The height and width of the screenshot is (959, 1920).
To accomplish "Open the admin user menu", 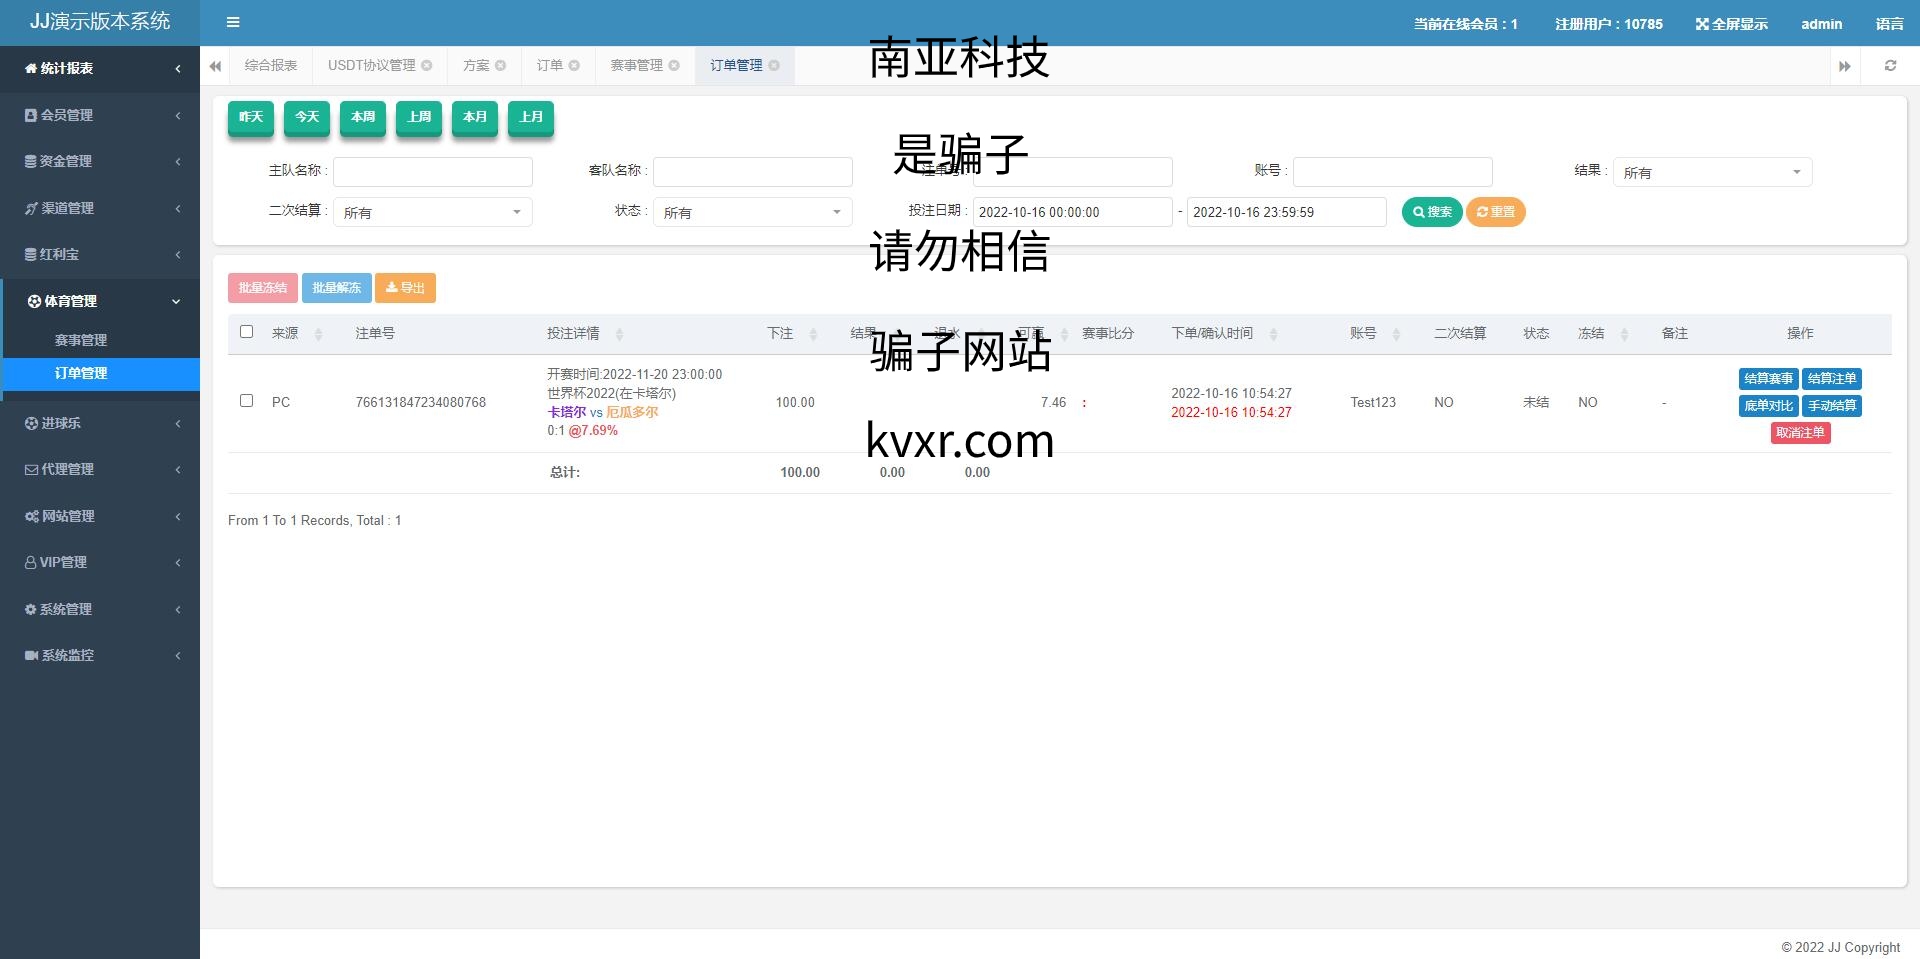I will (1821, 24).
